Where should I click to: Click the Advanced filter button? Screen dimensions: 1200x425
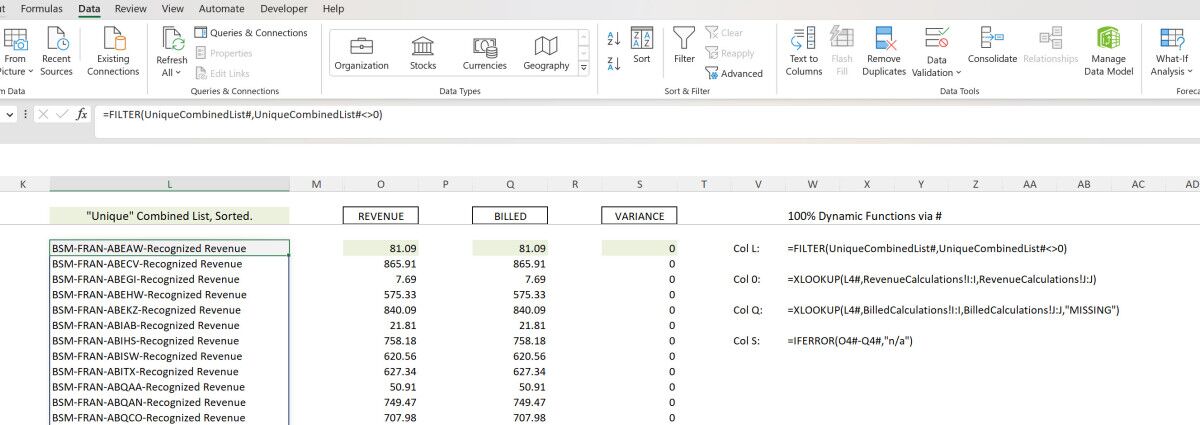pos(734,74)
